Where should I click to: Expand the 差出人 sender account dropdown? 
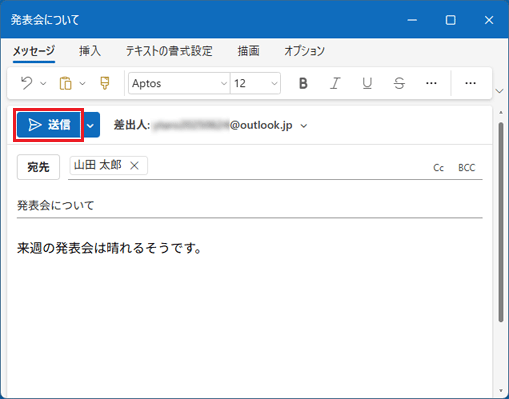304,126
